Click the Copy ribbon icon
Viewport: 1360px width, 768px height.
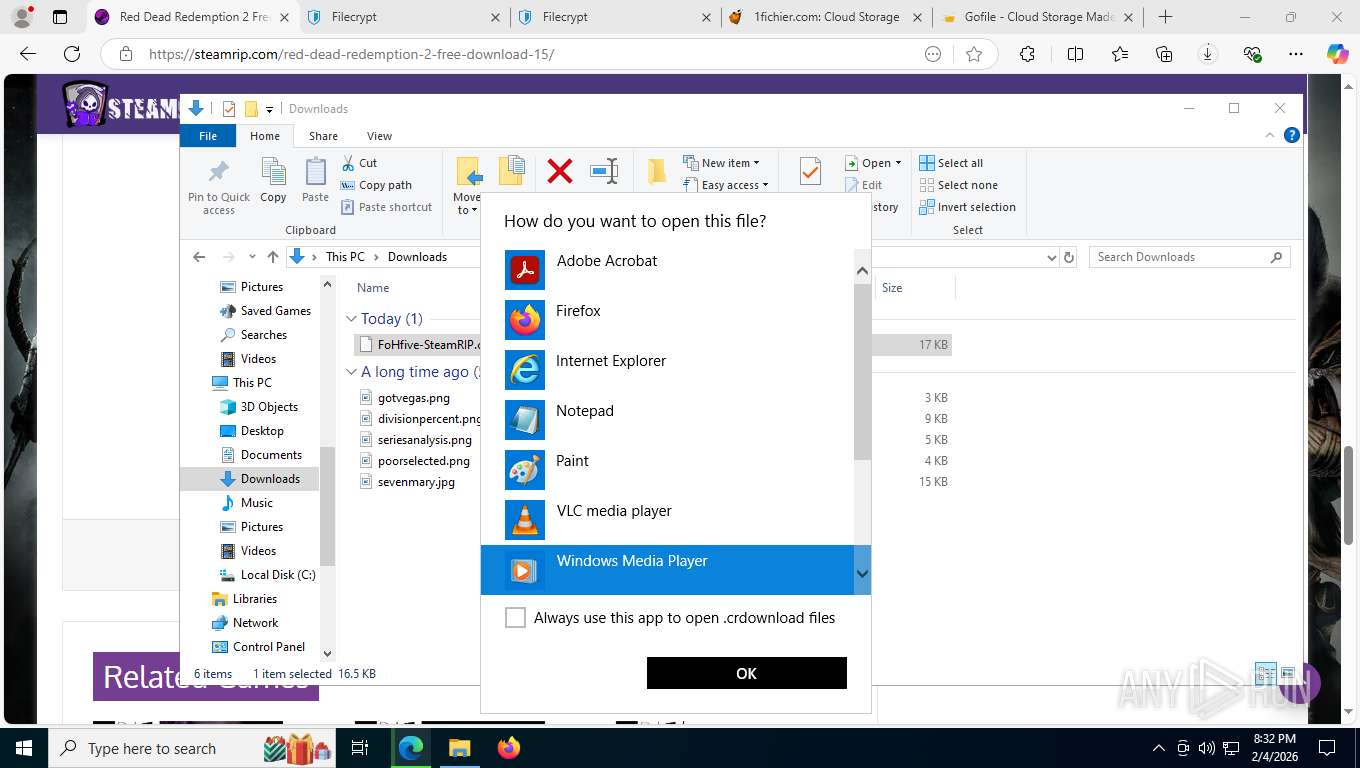coord(273,180)
